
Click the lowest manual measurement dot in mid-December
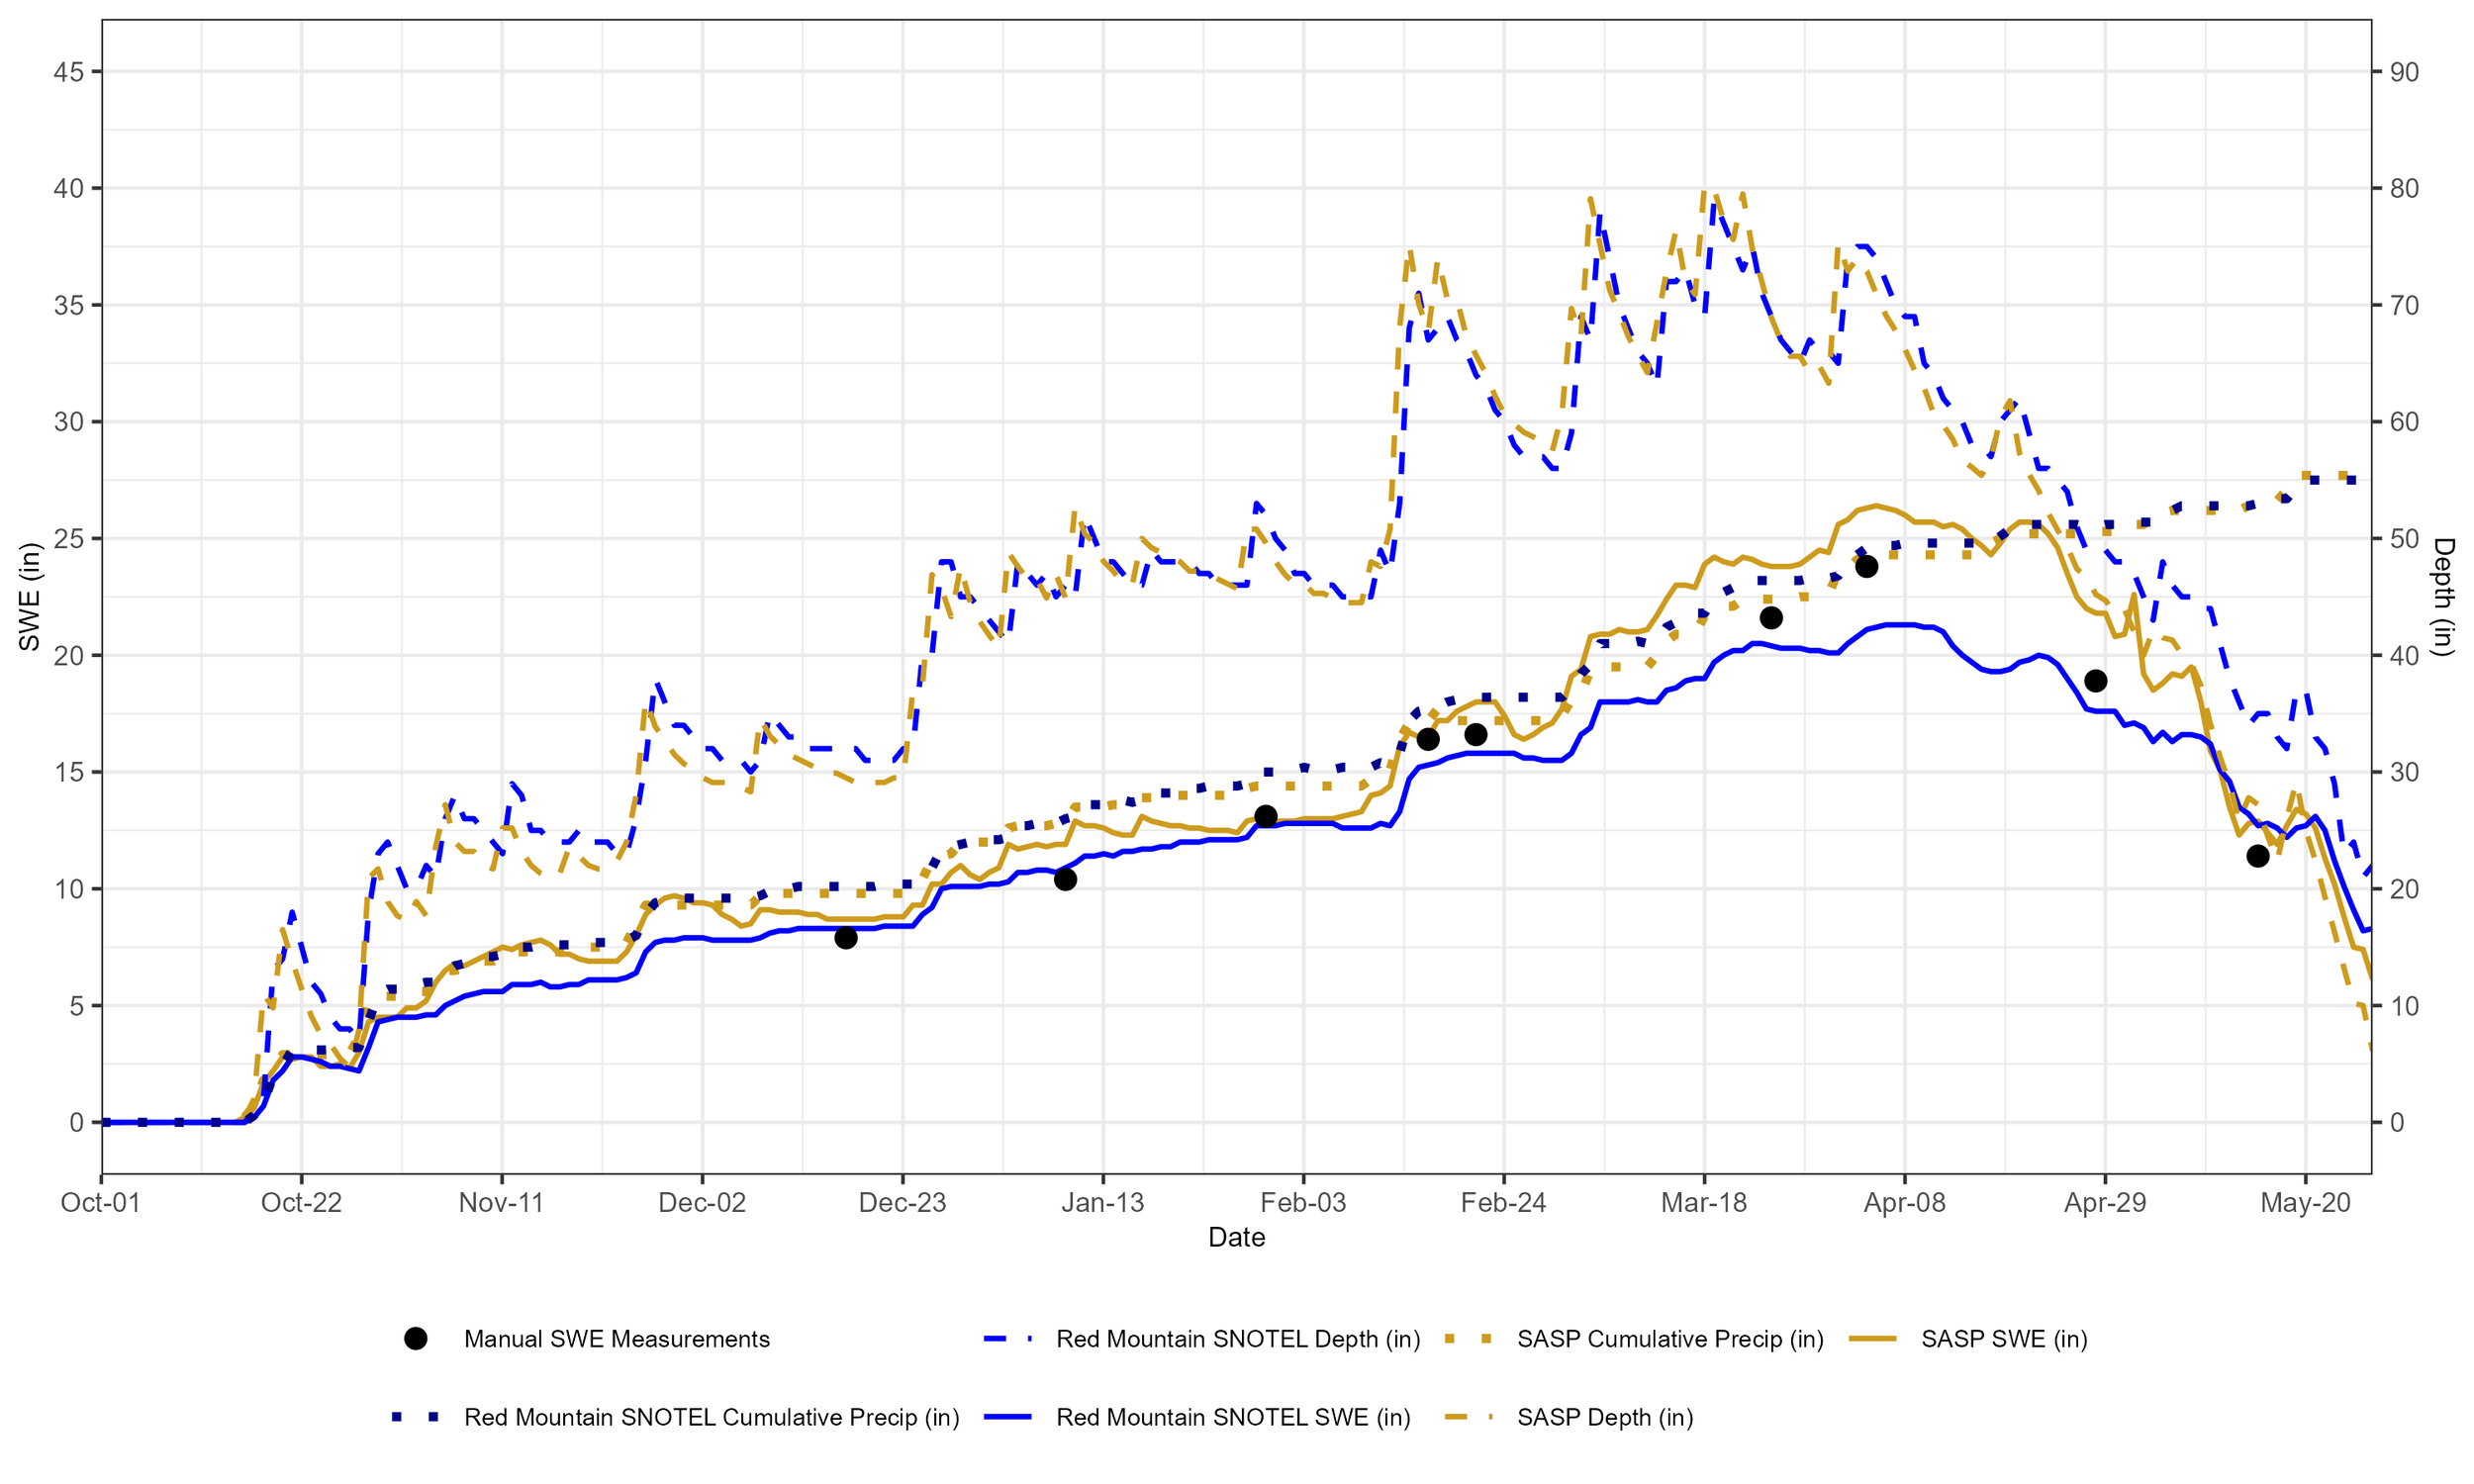[845, 938]
